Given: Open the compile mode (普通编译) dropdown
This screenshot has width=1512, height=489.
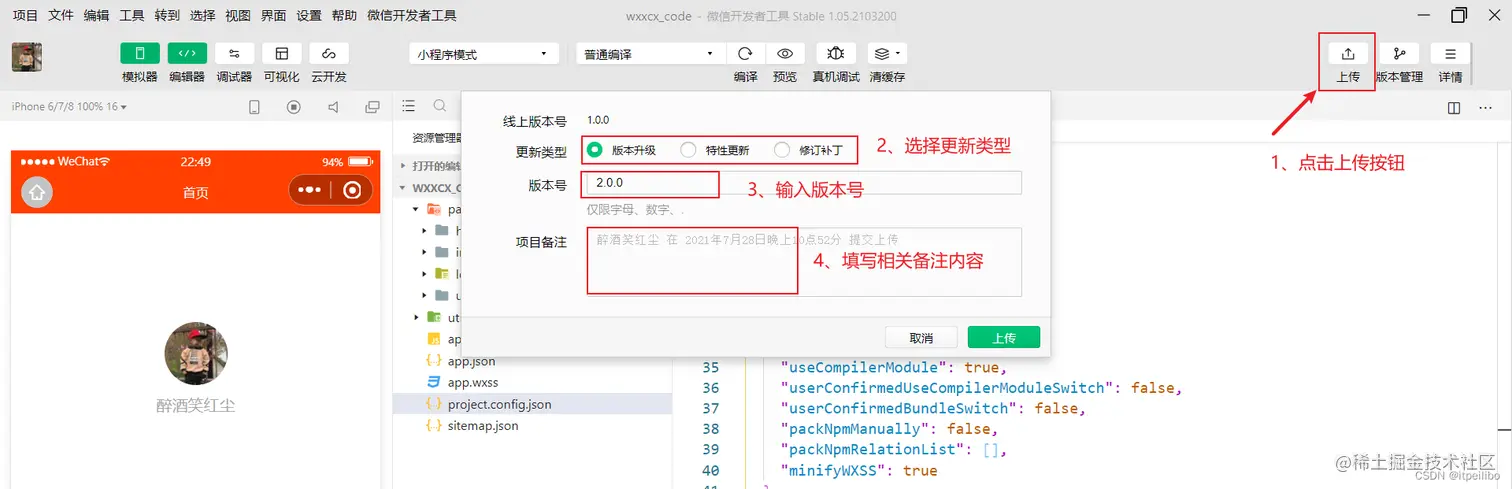Looking at the screenshot, I should [x=650, y=54].
